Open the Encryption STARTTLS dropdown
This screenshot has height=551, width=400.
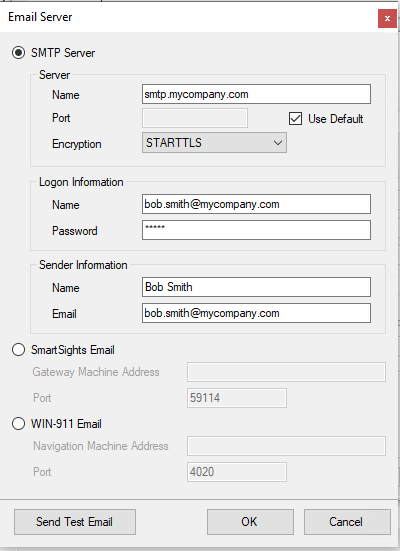pos(214,143)
